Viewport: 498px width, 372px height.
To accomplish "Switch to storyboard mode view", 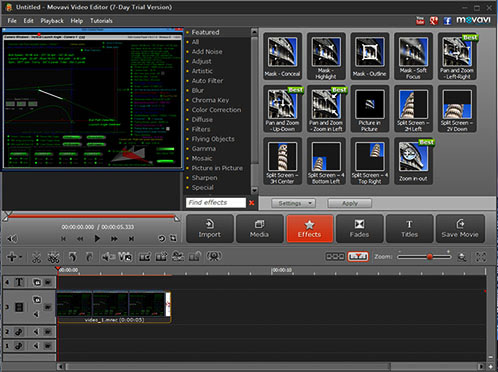I will click(x=335, y=257).
